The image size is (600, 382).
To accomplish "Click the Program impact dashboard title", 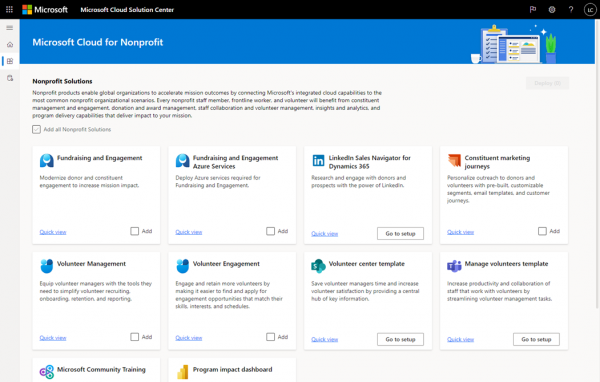I will 232,369.
